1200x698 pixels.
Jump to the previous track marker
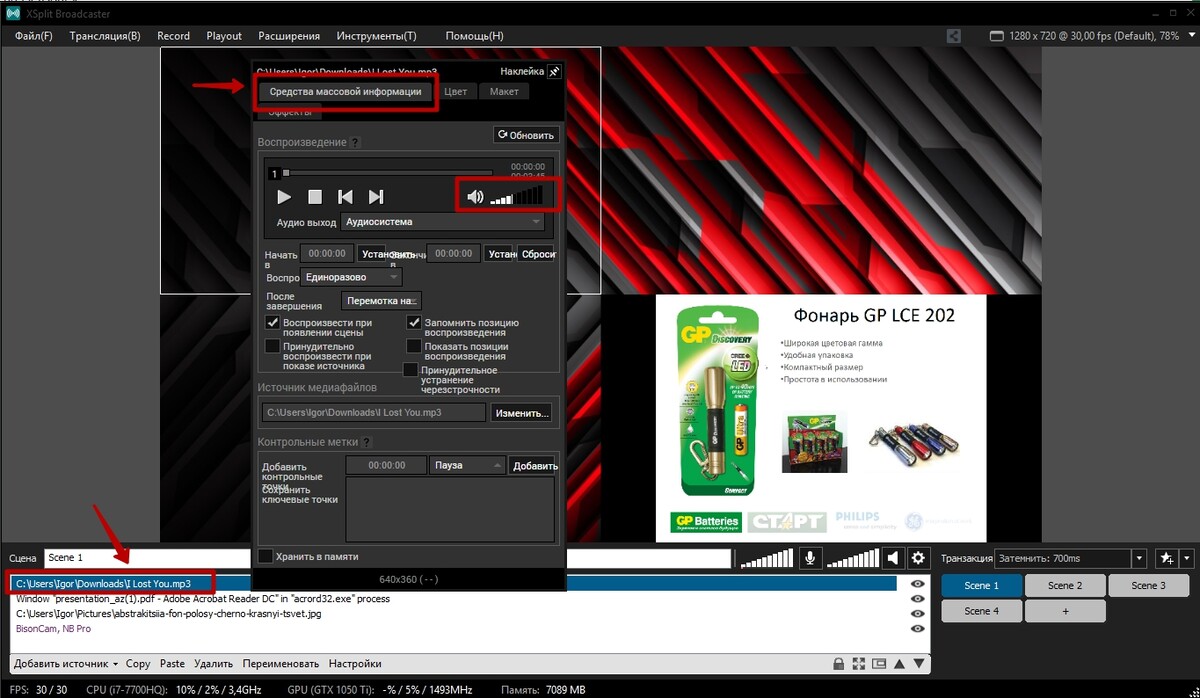345,198
